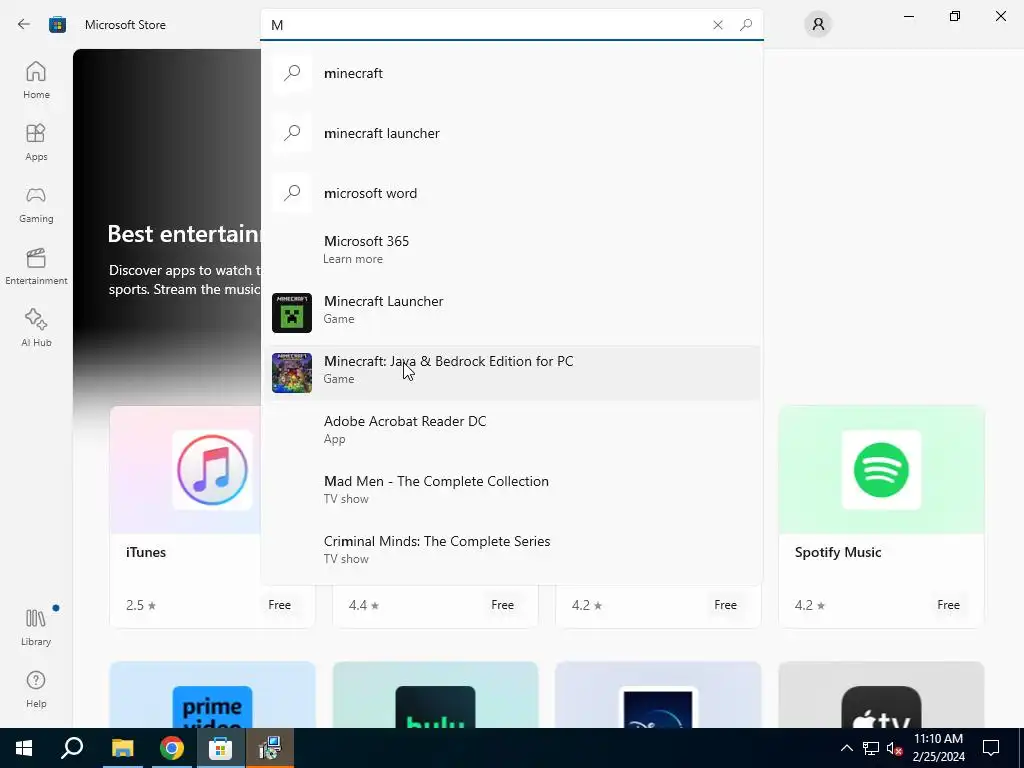Open Help from the sidebar
The height and width of the screenshot is (768, 1024).
click(36, 689)
